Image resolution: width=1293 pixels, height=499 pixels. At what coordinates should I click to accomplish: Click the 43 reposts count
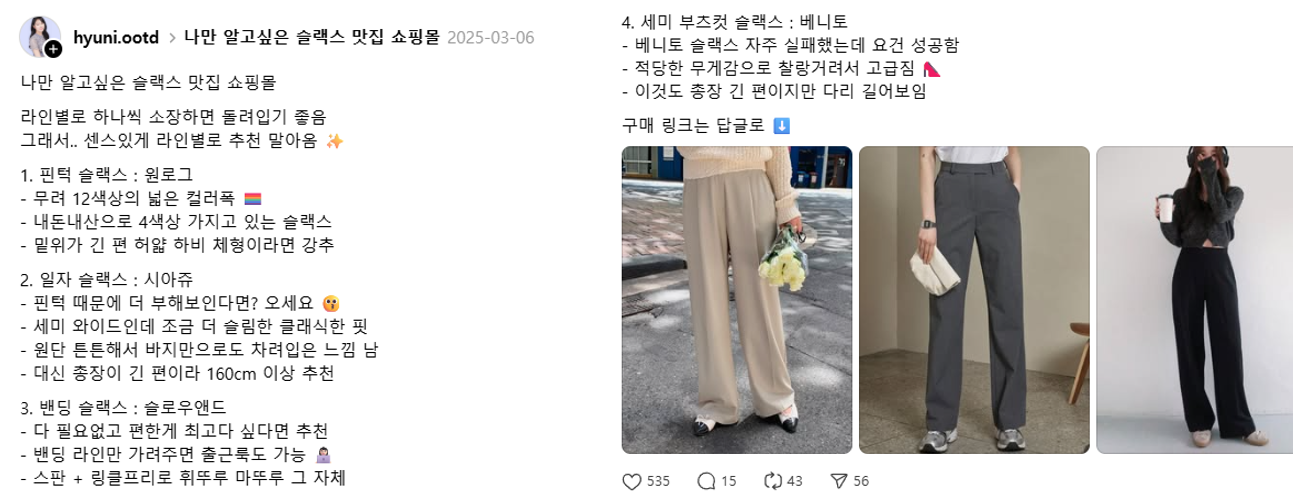point(795,482)
